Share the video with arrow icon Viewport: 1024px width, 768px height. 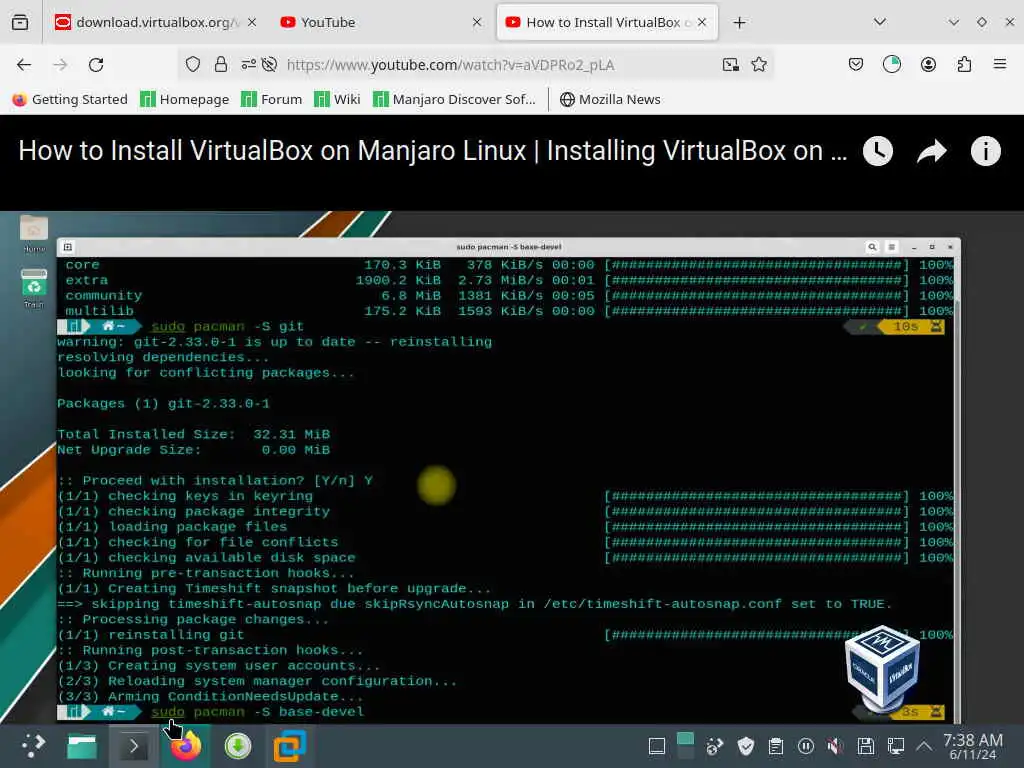[931, 152]
